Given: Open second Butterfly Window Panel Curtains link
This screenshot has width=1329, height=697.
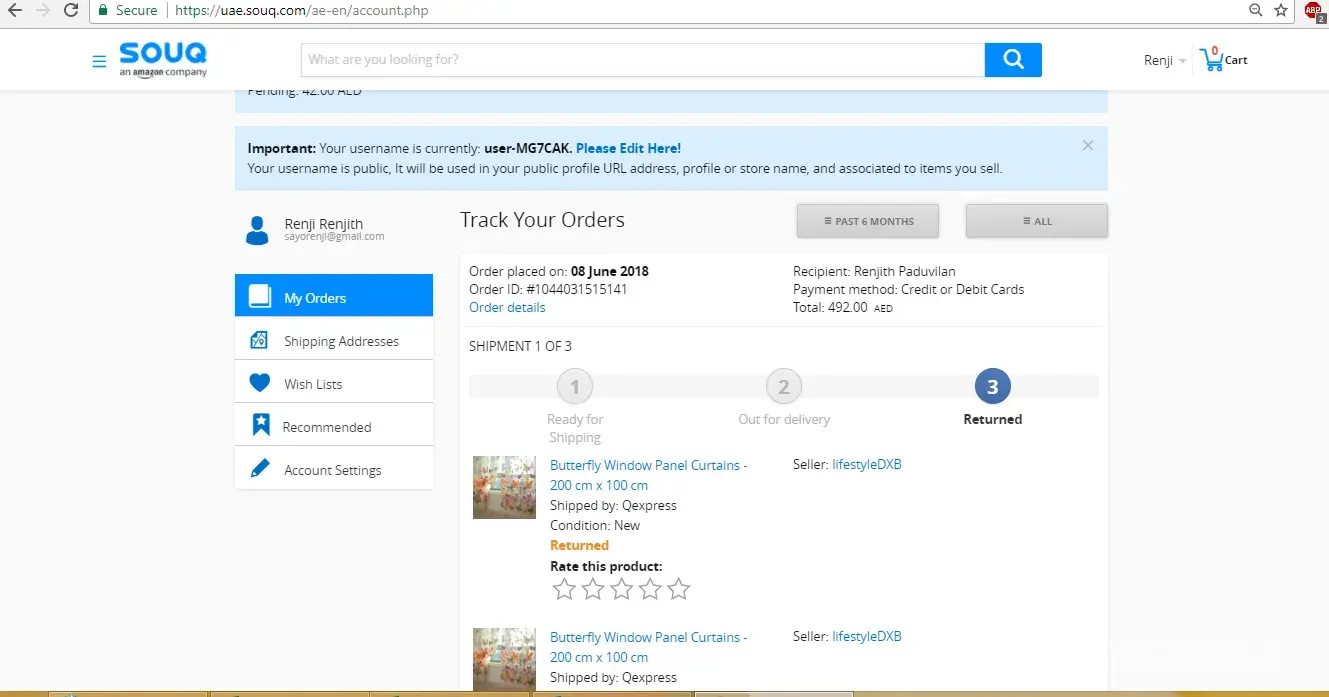Looking at the screenshot, I should pos(648,647).
